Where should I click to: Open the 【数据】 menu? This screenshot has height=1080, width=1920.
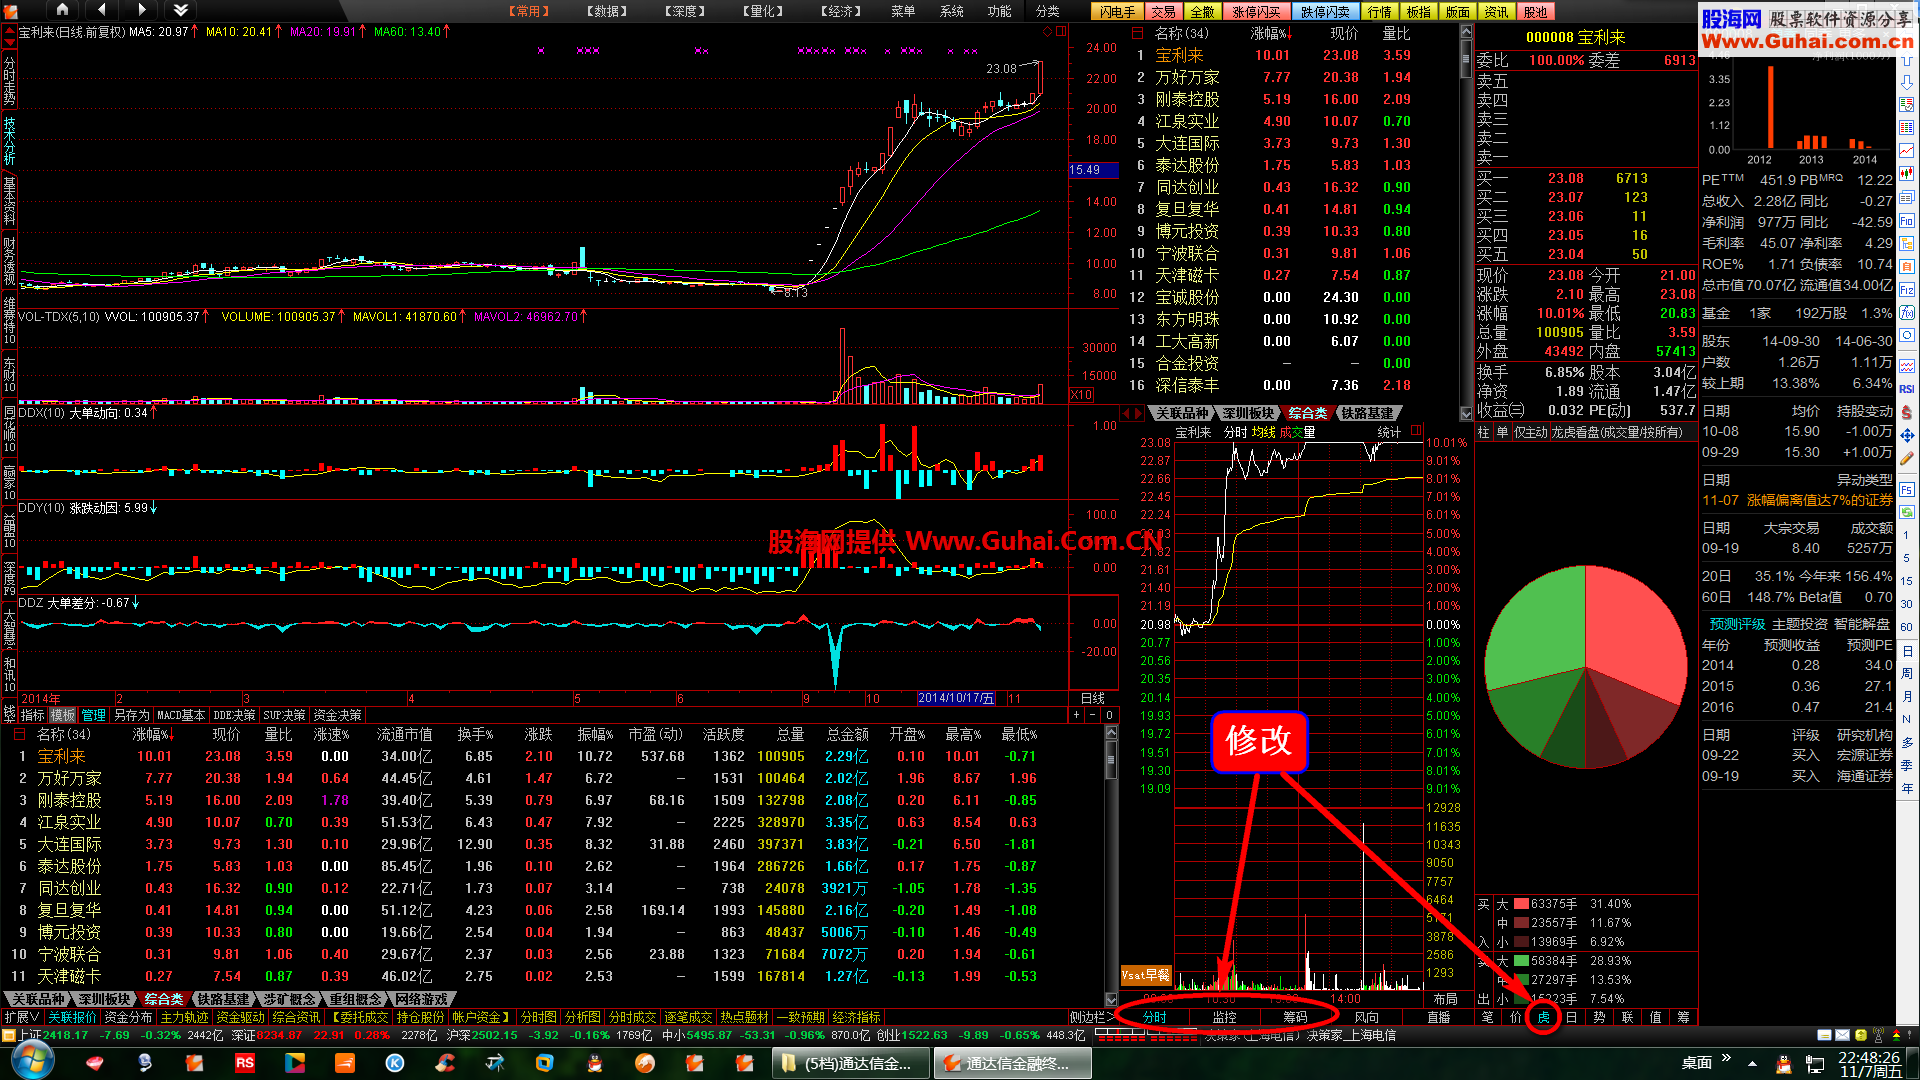pyautogui.click(x=607, y=11)
